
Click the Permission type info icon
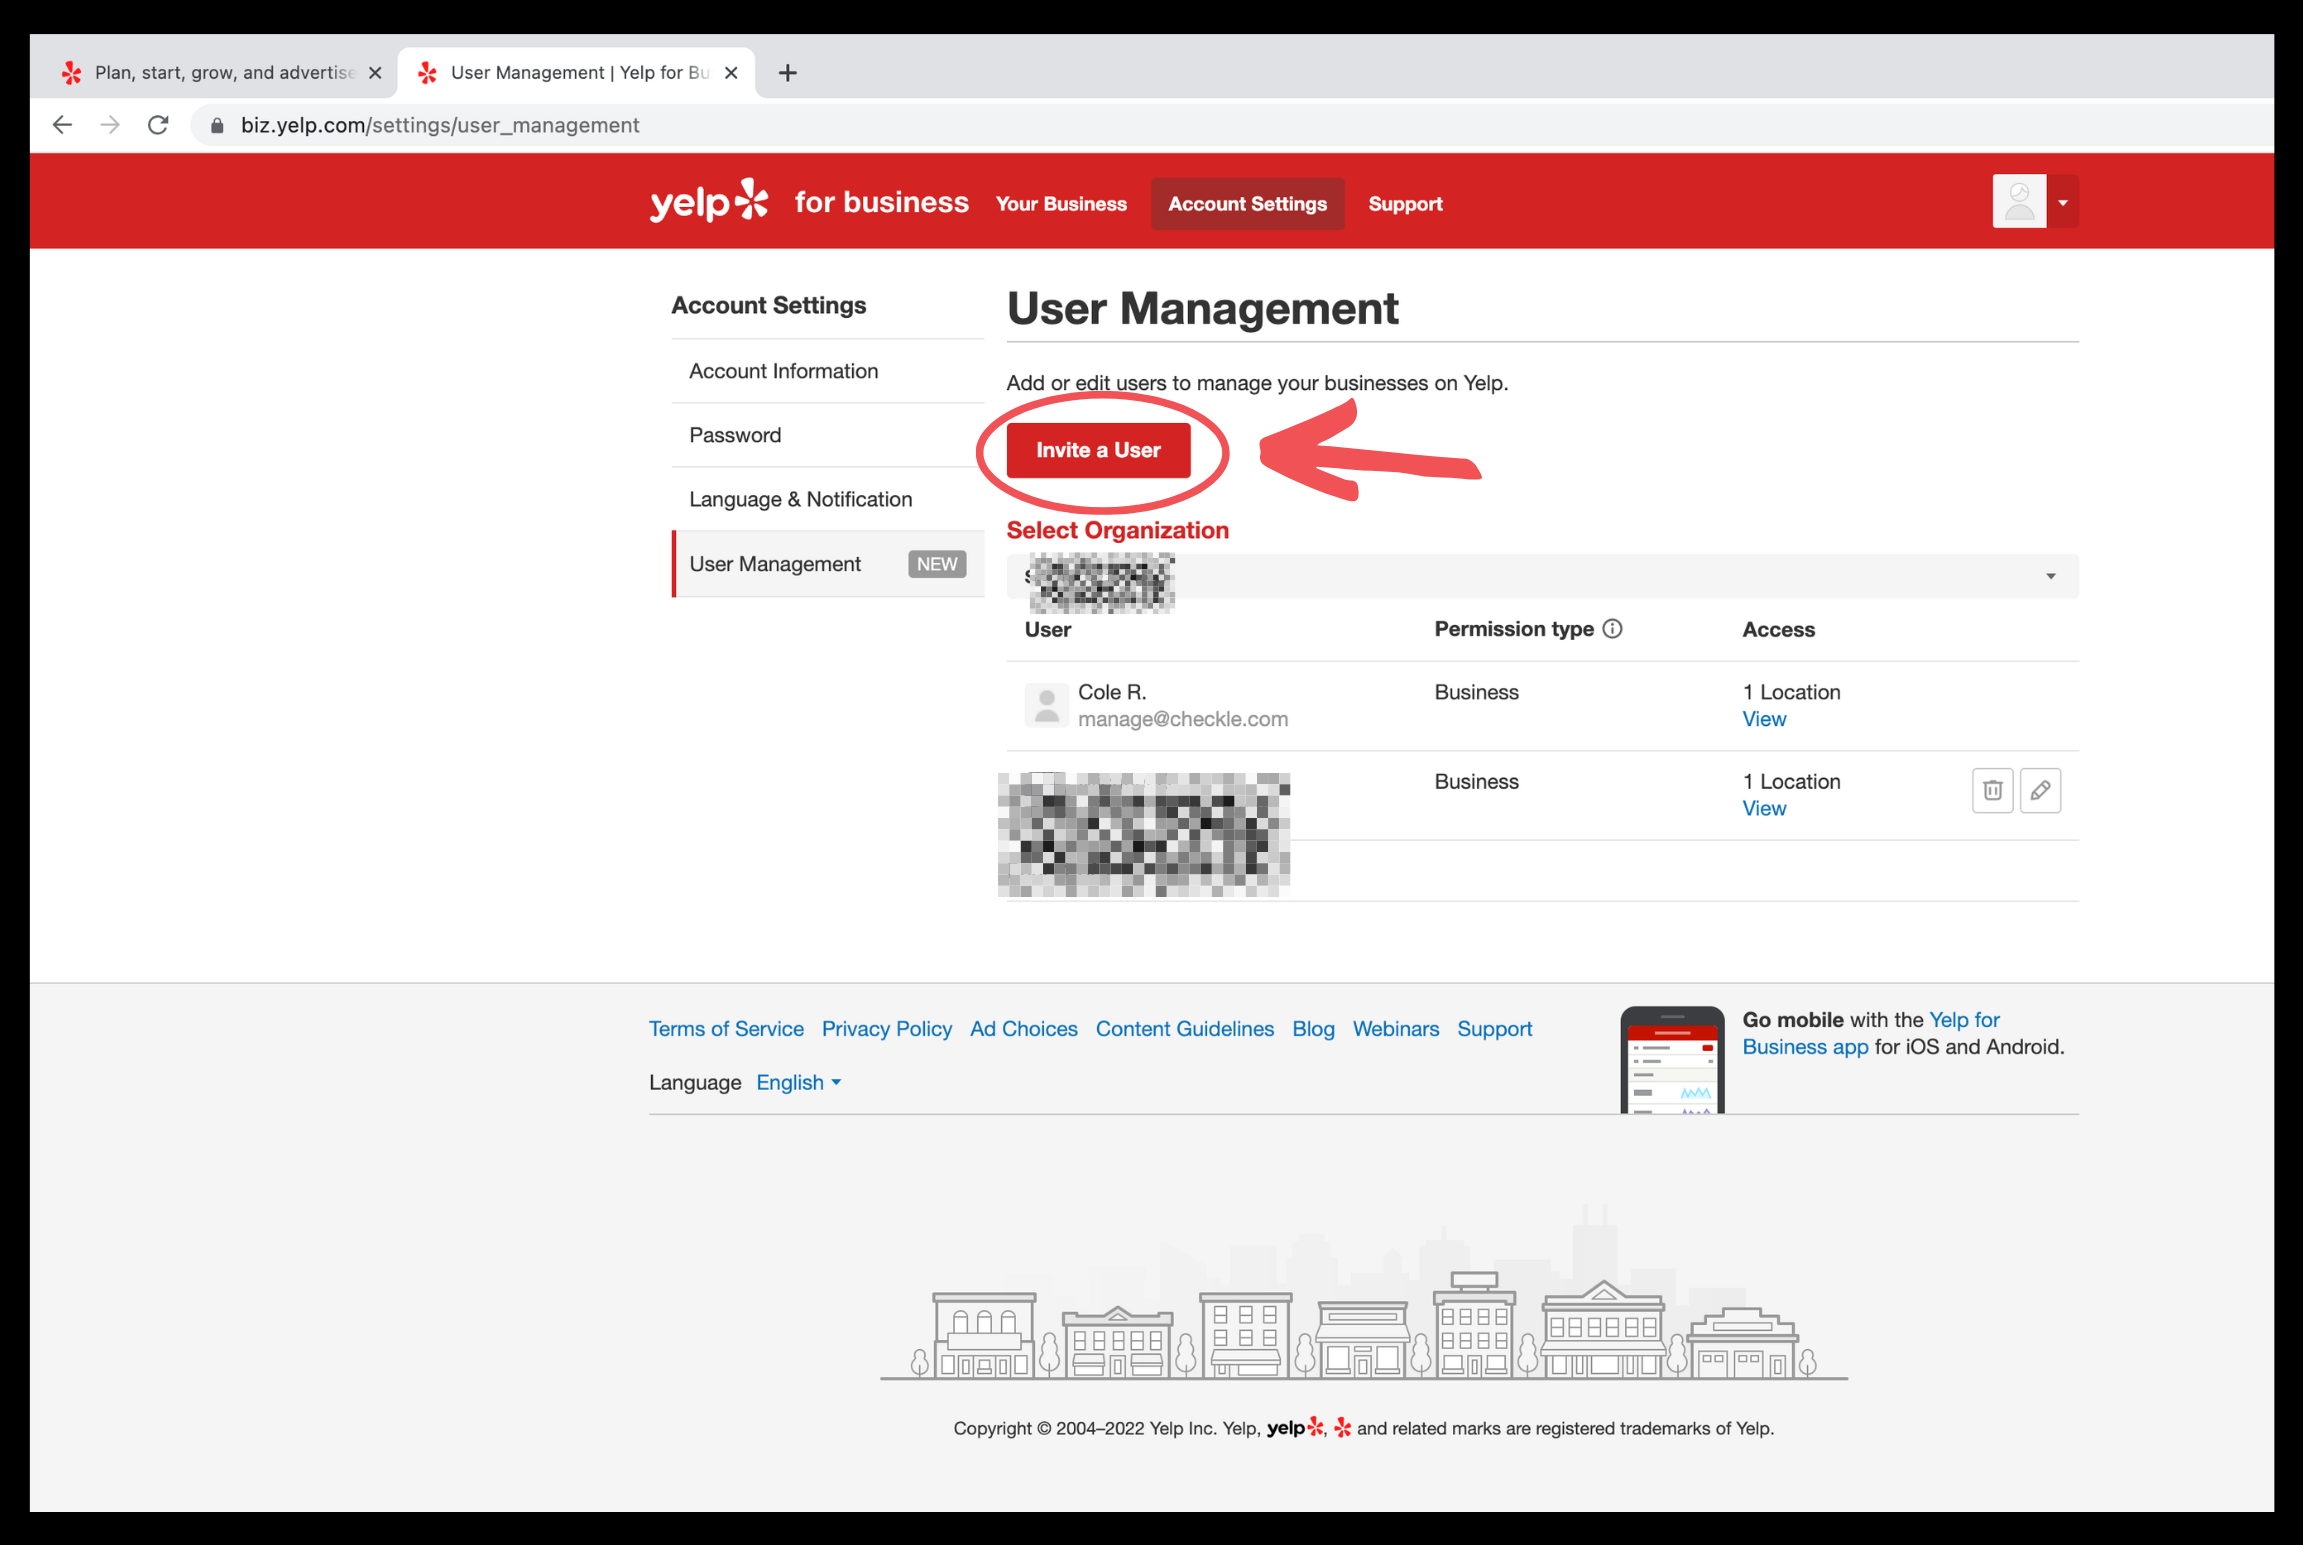(x=1612, y=628)
